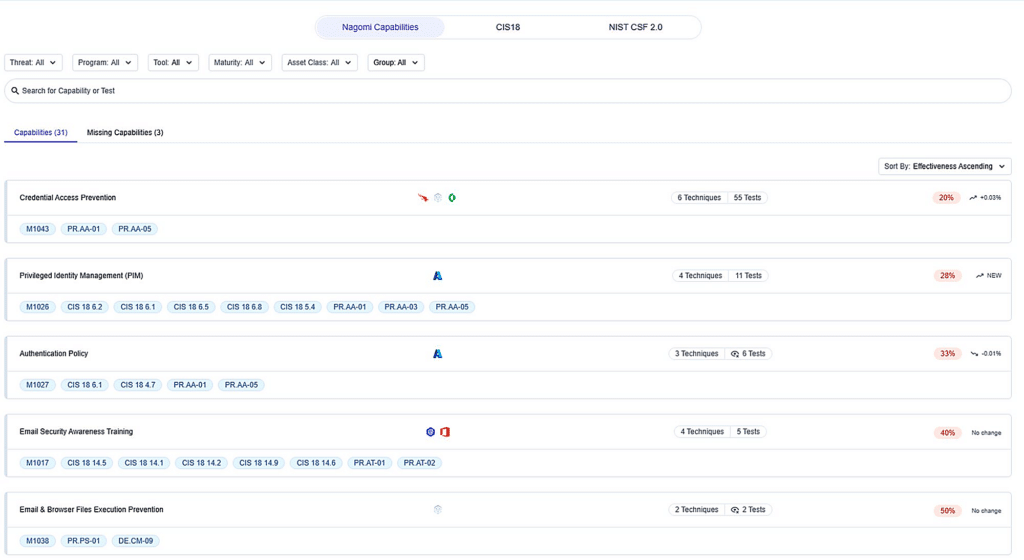Click the red Office 365 icon
Viewport: 1024px width, 560px height.
(x=445, y=432)
